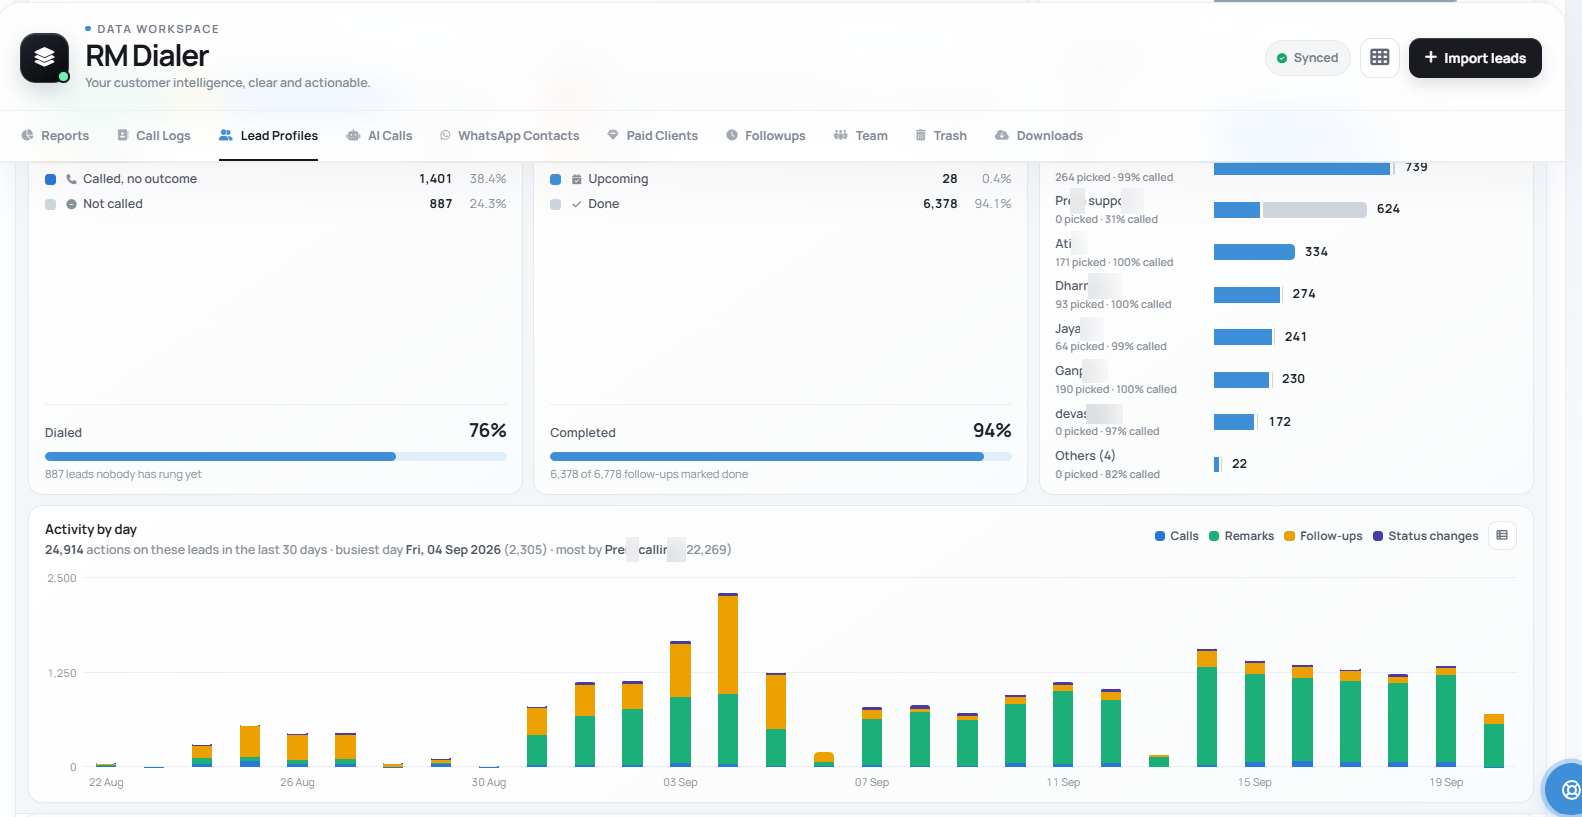Click the RM Dialer stacked-layers logo
Image resolution: width=1582 pixels, height=817 pixels.
[44, 58]
